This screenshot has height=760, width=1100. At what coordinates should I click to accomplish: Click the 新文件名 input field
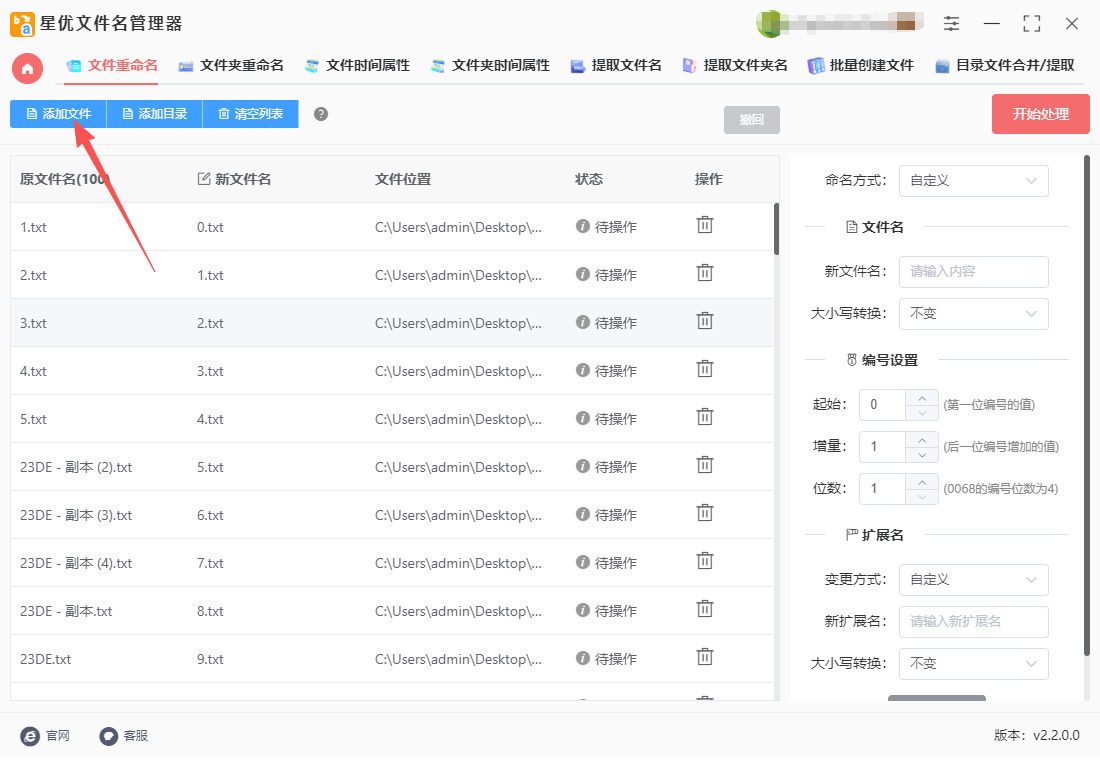point(973,272)
